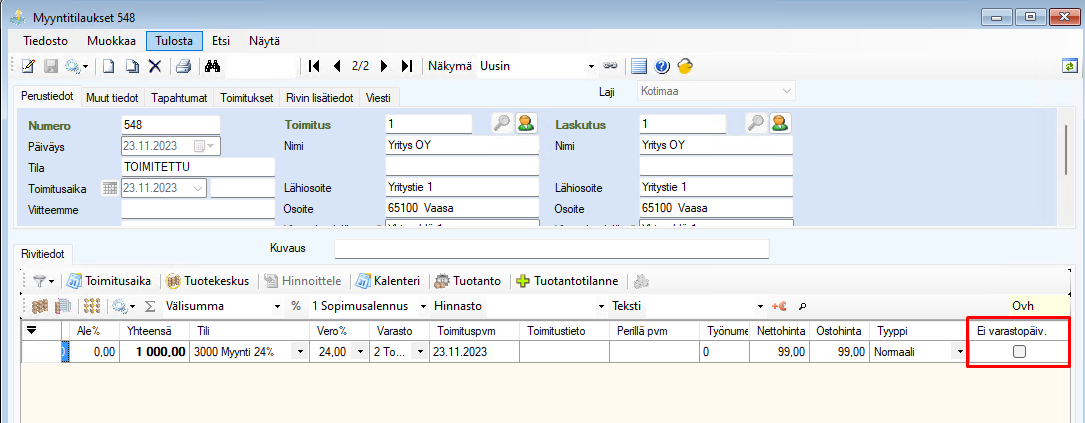Click the print icon in toolbar

pos(183,66)
